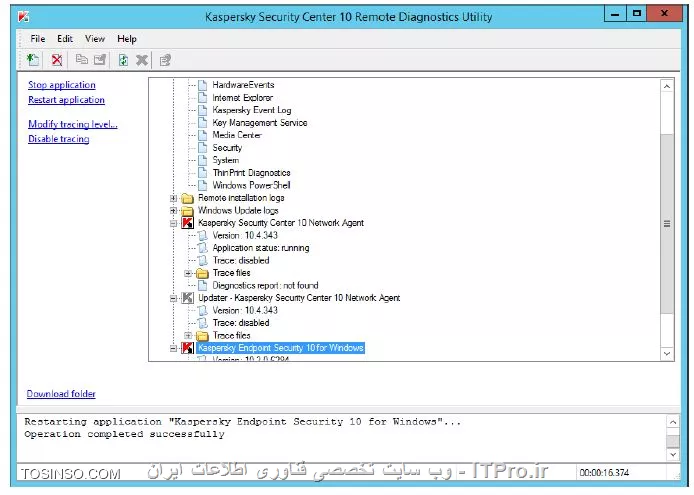This screenshot has height=495, width=694.
Task: Expand Trace files under Network Agent
Action: [188, 273]
